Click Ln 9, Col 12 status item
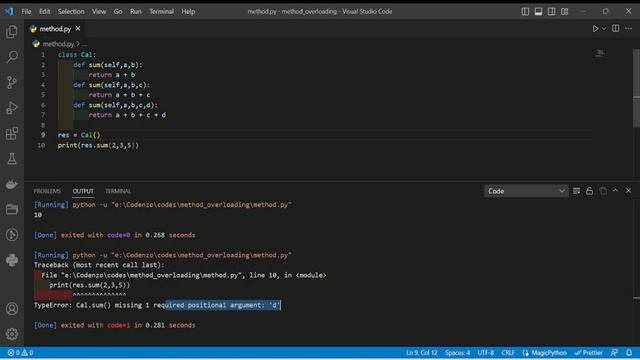This screenshot has width=640, height=360. pyautogui.click(x=422, y=353)
